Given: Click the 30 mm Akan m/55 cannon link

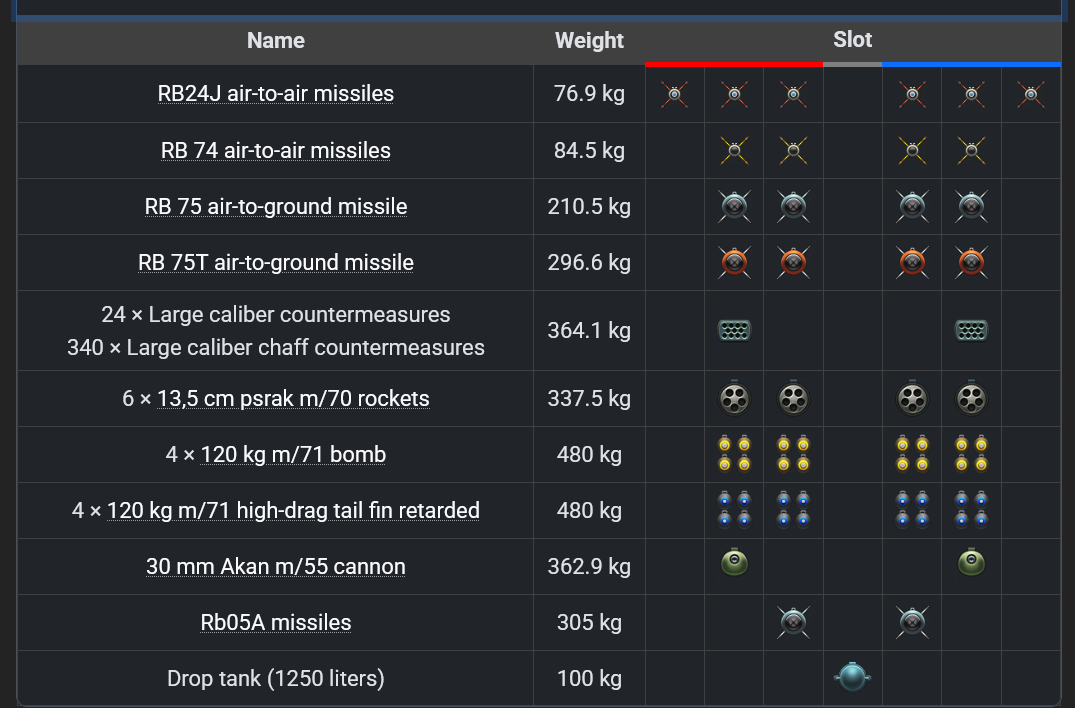Looking at the screenshot, I should pyautogui.click(x=276, y=567).
